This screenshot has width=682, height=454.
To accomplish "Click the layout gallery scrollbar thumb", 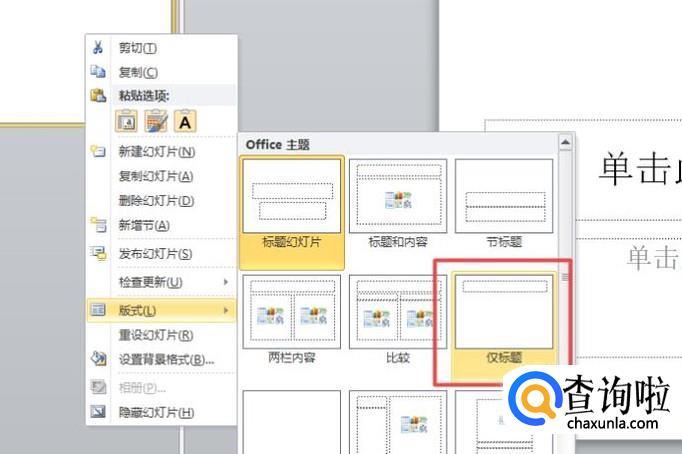I will pyautogui.click(x=565, y=277).
